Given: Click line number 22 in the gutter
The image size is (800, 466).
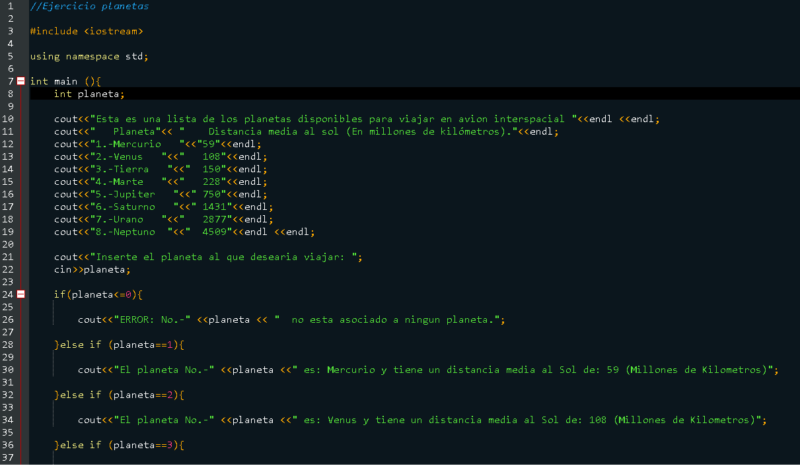Looking at the screenshot, I should coord(9,270).
